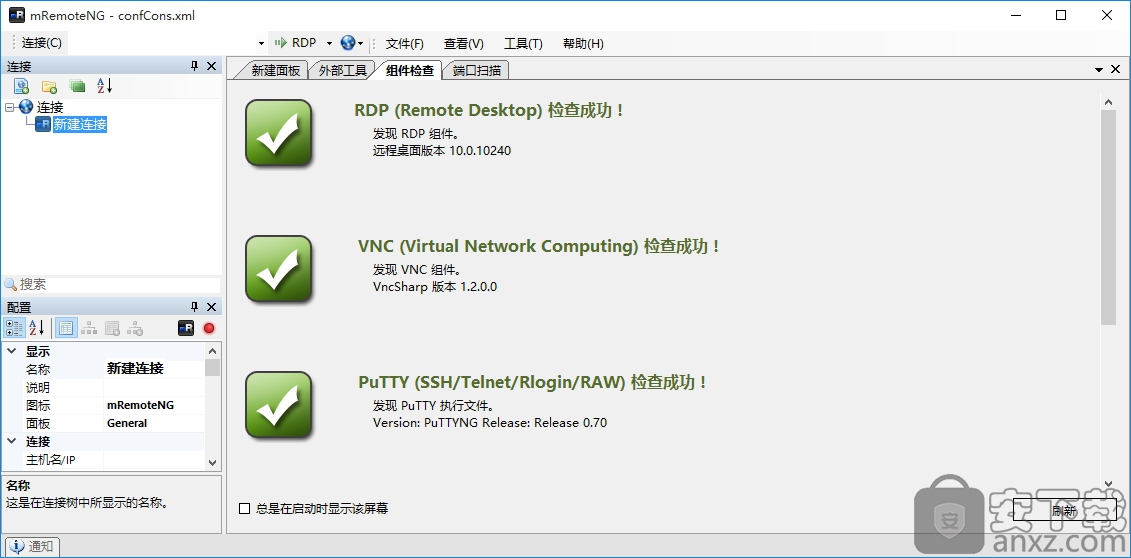Click the 刷新 button
Image resolution: width=1131 pixels, height=558 pixels.
[x=1064, y=510]
